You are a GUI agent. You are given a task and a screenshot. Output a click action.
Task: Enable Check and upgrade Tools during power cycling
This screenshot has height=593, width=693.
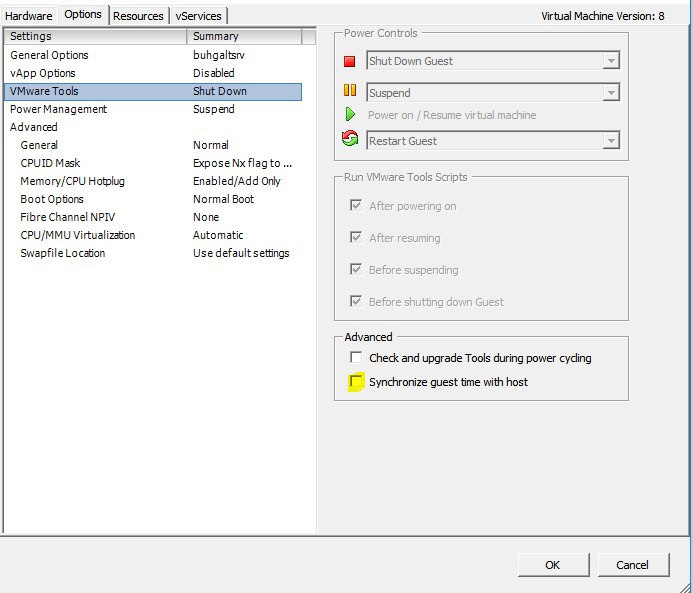pos(356,357)
